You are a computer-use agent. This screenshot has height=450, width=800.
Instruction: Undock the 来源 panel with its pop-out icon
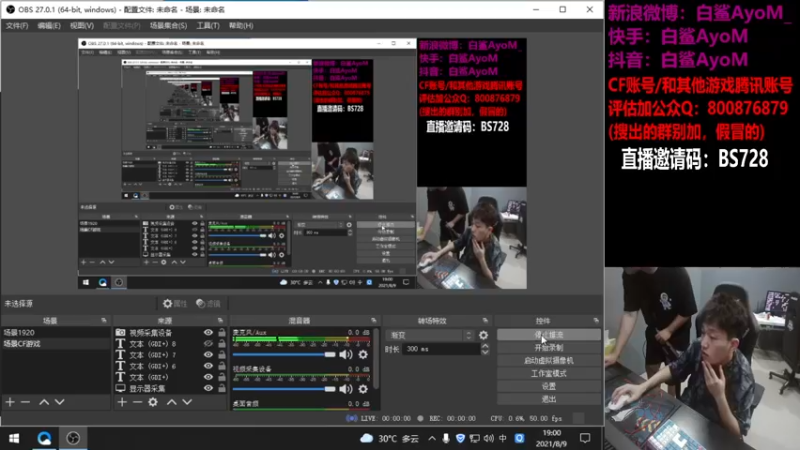pyautogui.click(x=220, y=320)
